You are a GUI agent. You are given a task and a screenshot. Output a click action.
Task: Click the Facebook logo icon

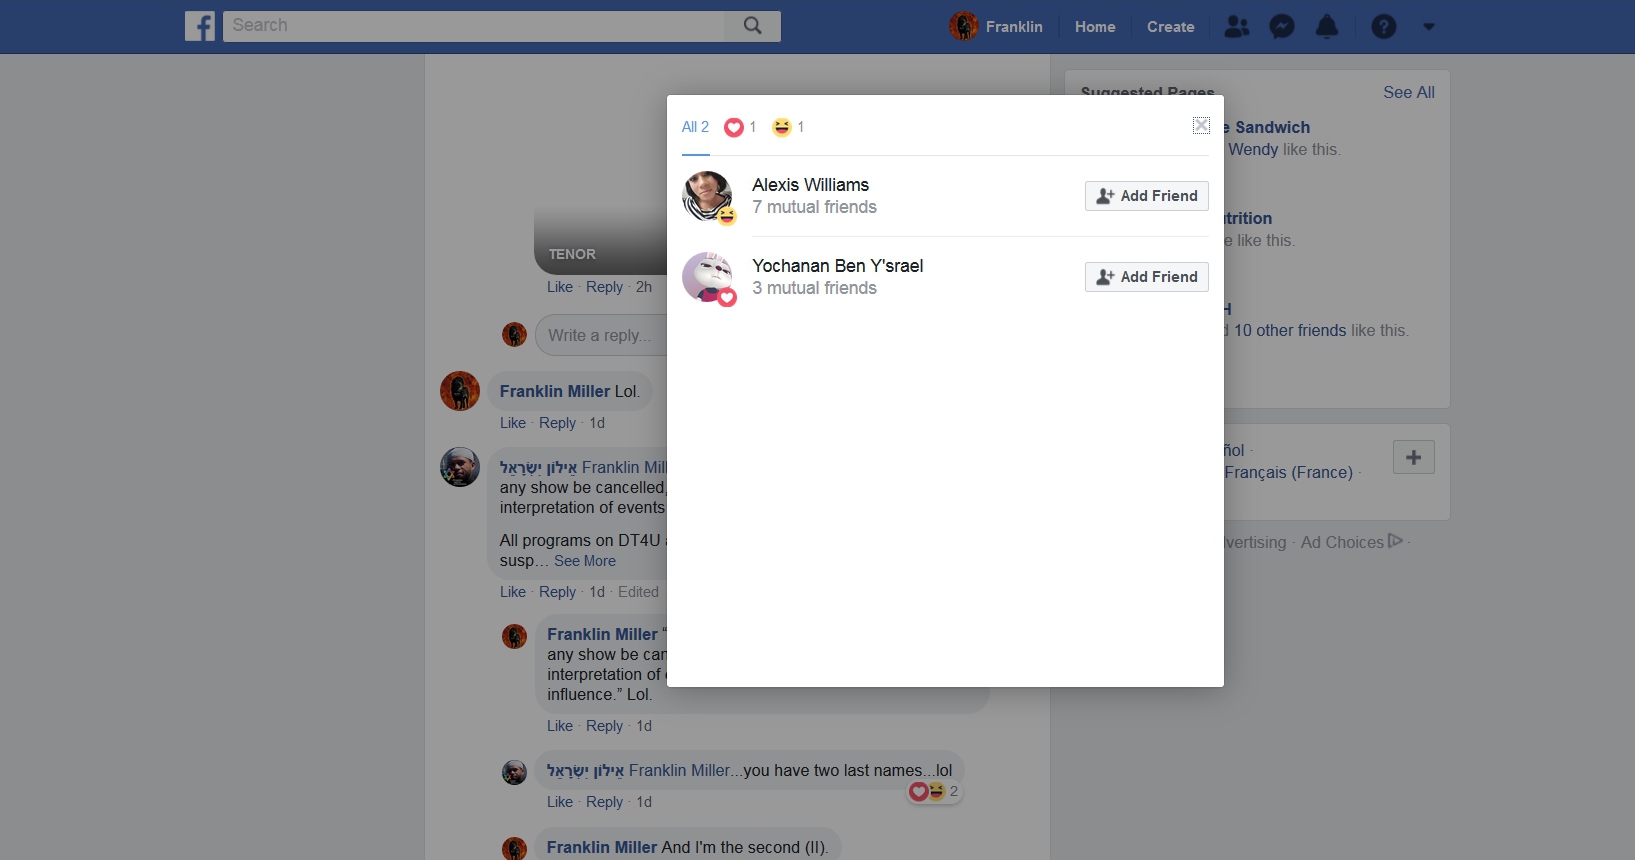click(x=200, y=26)
